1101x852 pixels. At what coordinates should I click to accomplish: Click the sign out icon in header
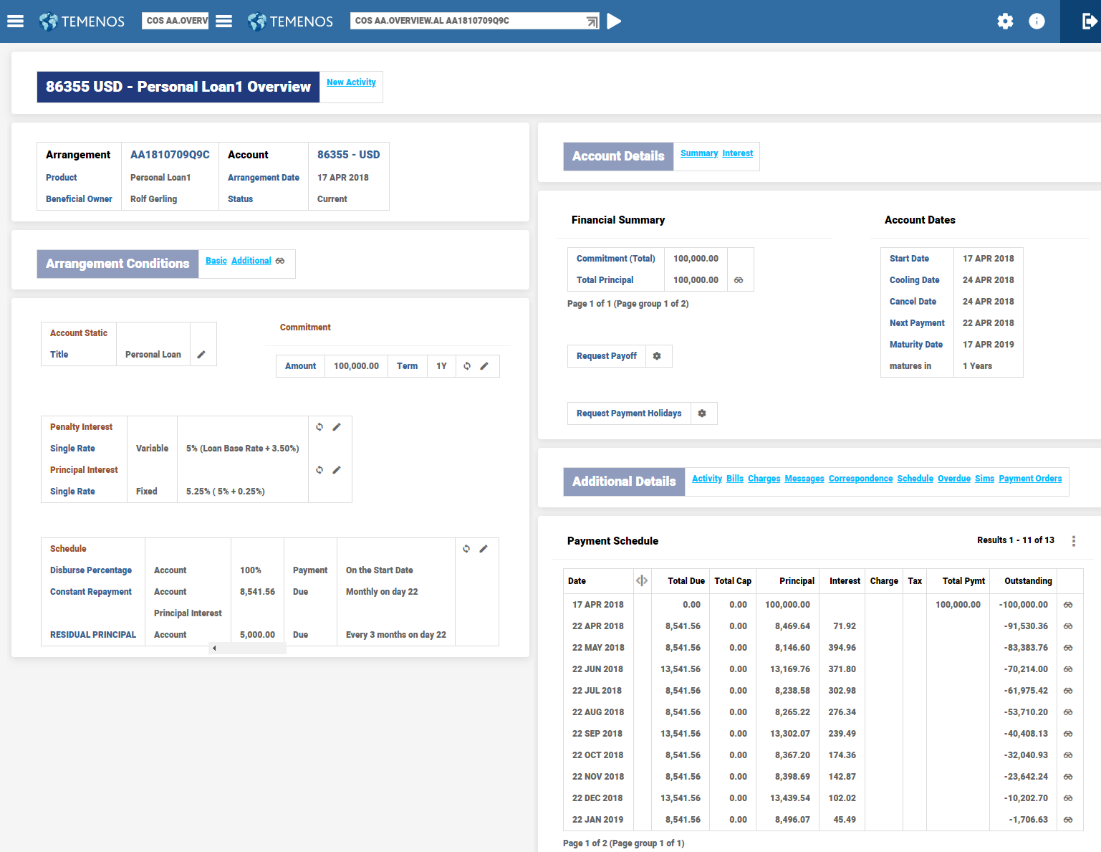click(1088, 21)
